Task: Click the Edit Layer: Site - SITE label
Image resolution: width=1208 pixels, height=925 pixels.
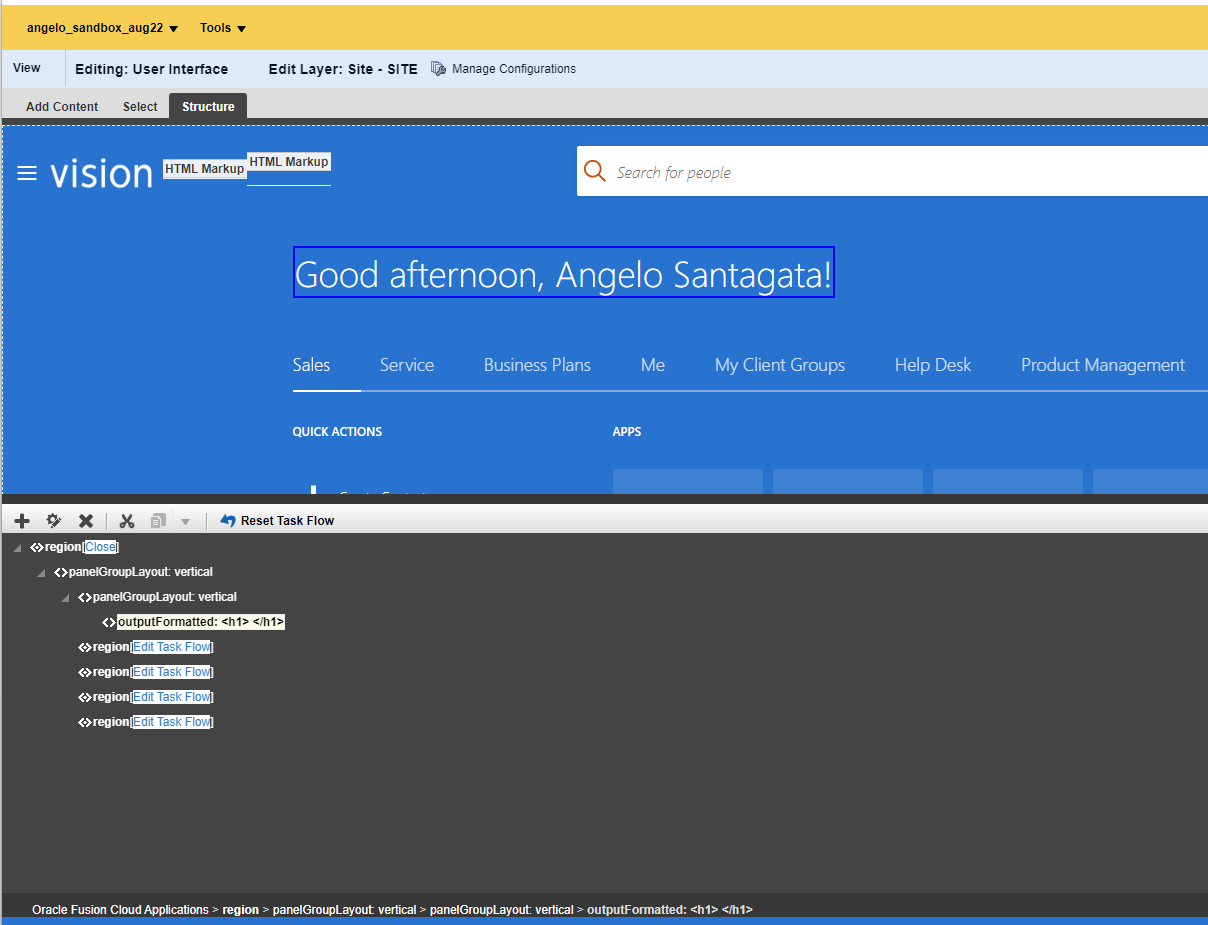Action: point(343,69)
